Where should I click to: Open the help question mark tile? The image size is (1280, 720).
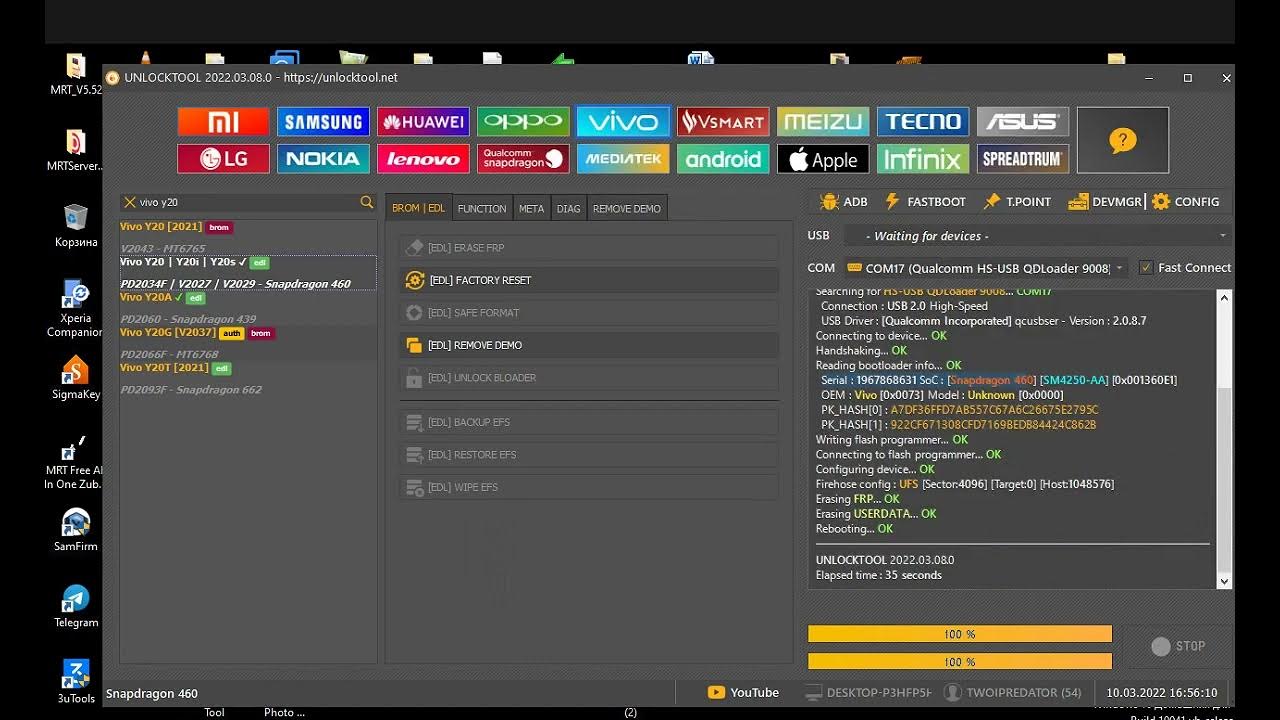1123,140
